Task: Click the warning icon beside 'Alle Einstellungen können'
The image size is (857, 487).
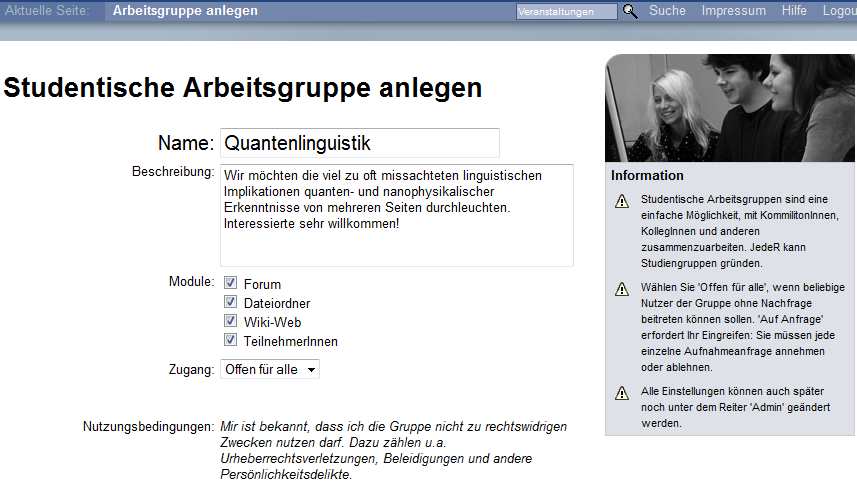Action: point(622,392)
